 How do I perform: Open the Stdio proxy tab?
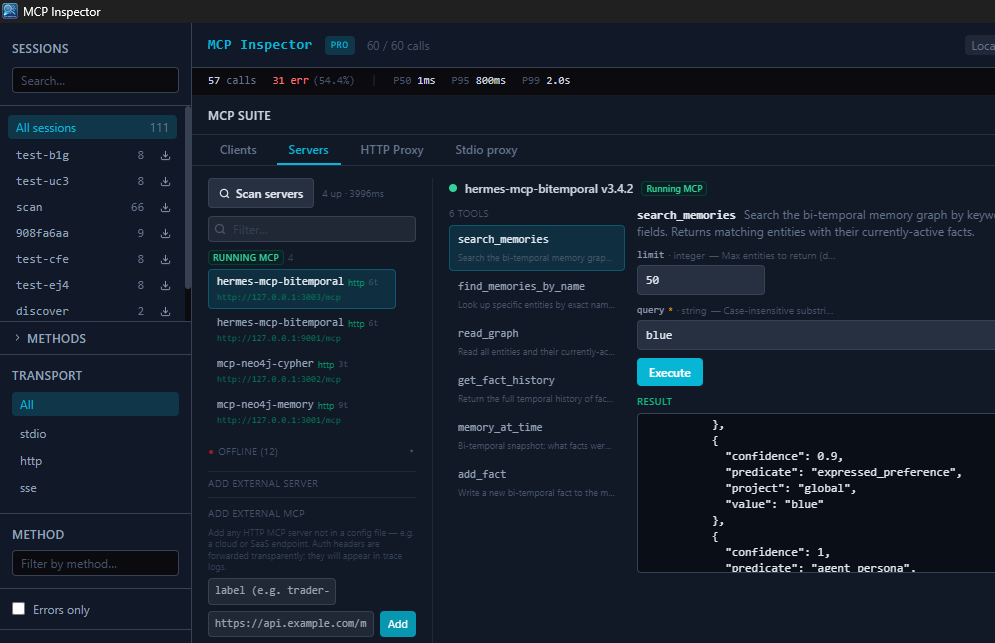click(486, 150)
